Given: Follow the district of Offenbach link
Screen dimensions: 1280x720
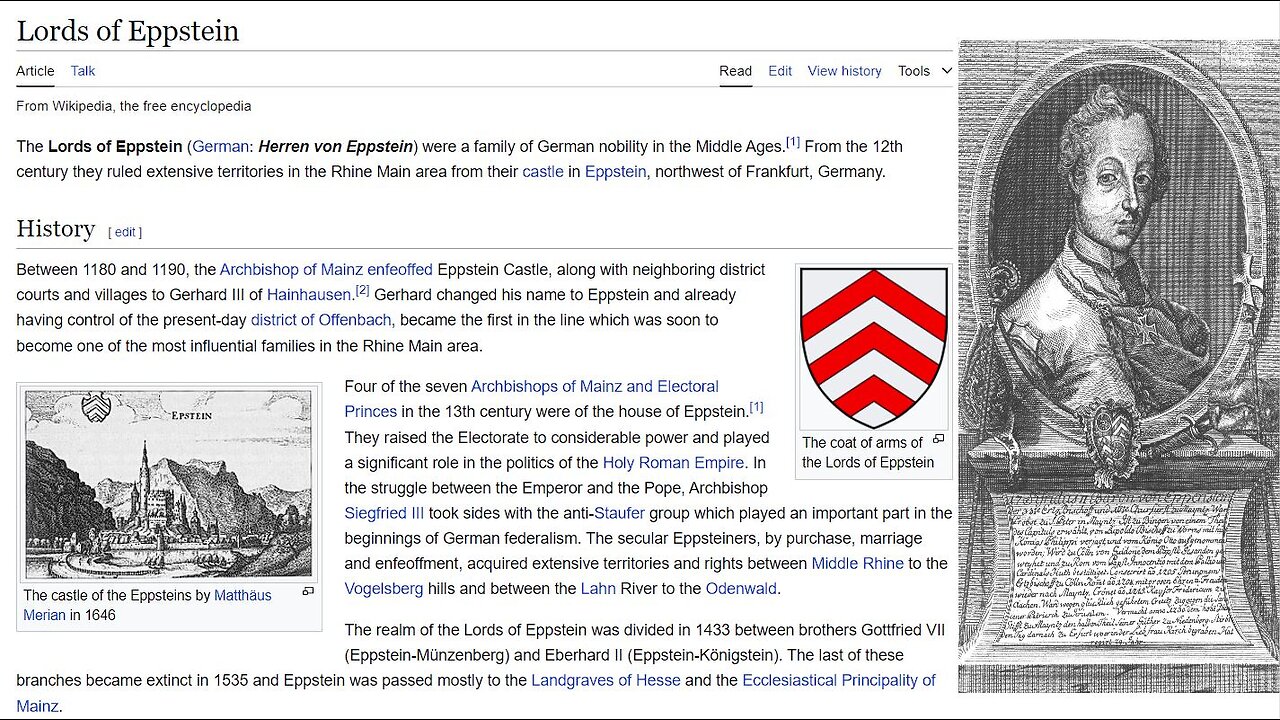Looking at the screenshot, I should [321, 320].
